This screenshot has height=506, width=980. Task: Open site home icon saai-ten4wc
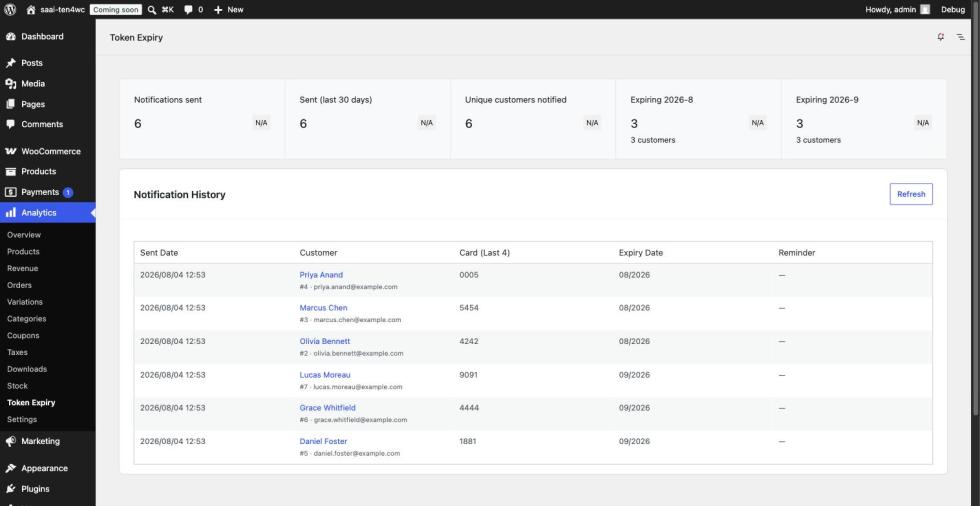tap(31, 9)
